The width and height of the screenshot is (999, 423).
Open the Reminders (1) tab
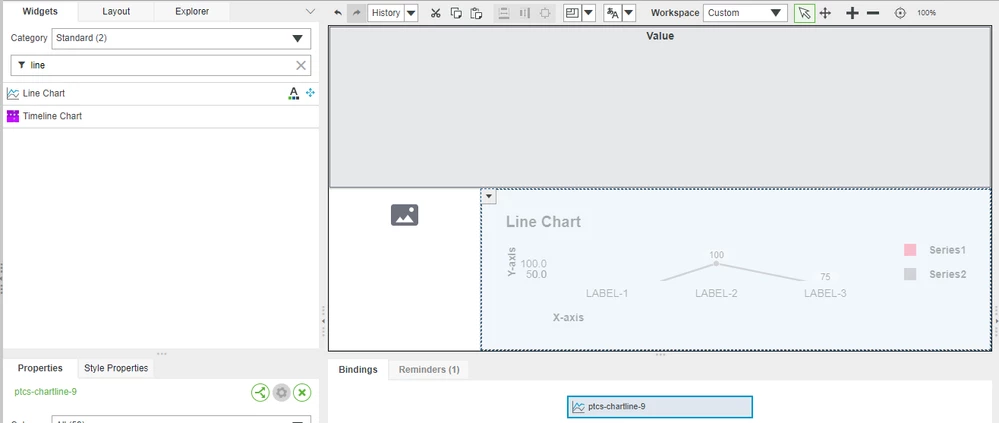[429, 369]
